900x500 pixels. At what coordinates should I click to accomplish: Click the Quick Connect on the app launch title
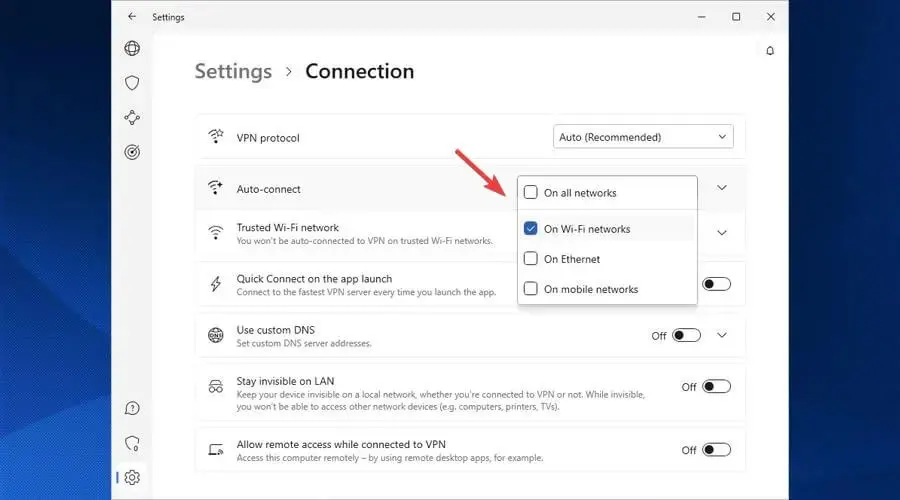pyautogui.click(x=315, y=279)
